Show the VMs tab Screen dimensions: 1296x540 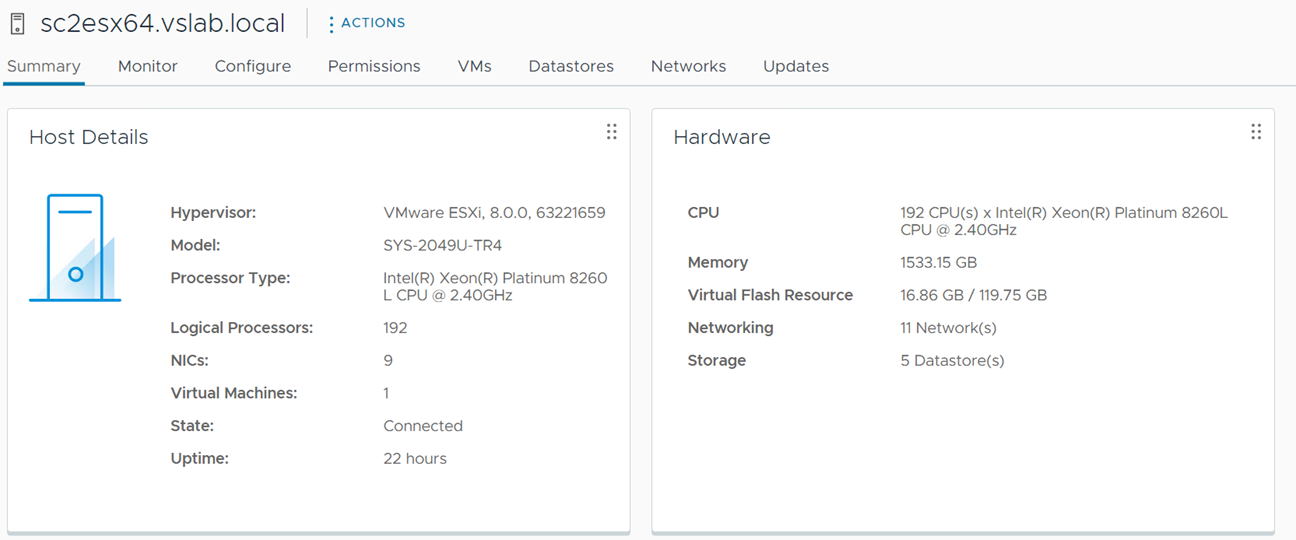click(x=474, y=66)
